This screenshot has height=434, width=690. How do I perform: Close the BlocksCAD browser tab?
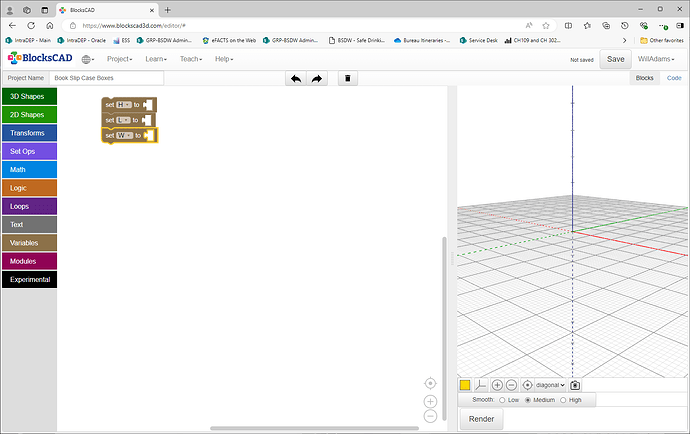[x=152, y=10]
